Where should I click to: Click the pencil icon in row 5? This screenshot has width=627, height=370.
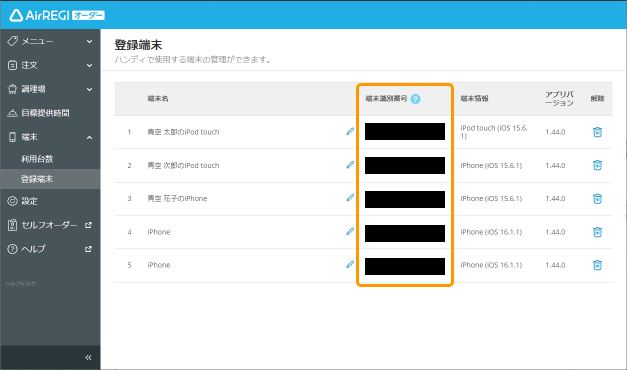(x=350, y=264)
